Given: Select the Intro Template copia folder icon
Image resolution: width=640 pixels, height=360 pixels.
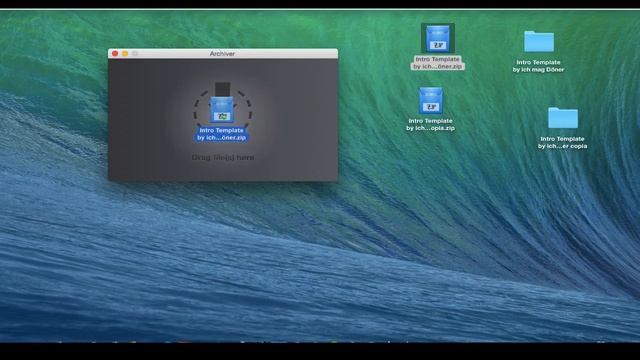Looking at the screenshot, I should (563, 118).
